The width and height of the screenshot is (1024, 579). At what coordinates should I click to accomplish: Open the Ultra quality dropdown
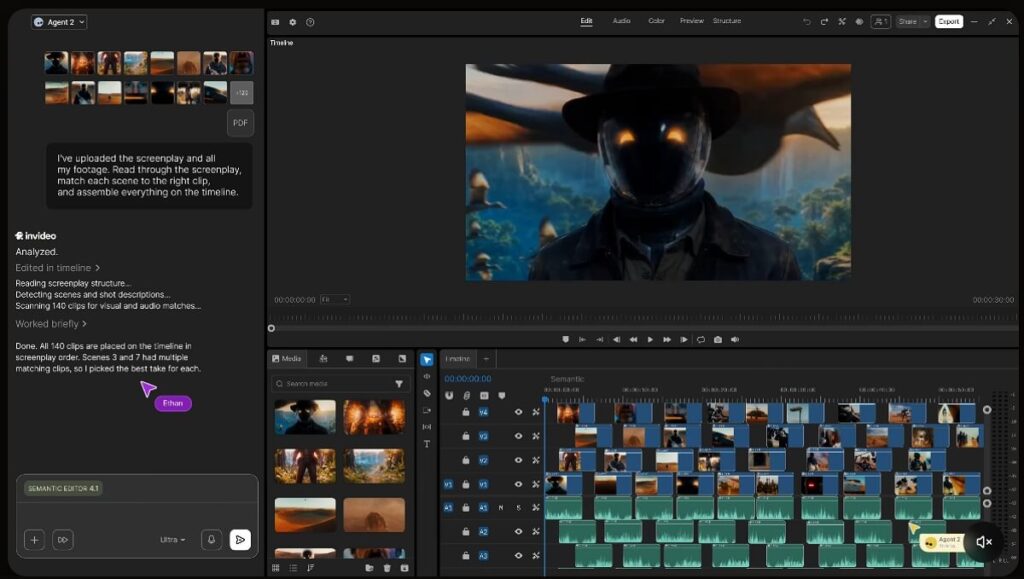tap(172, 540)
